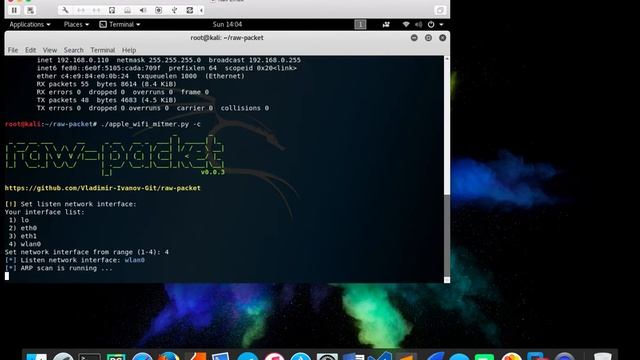Open the Places menu

pyautogui.click(x=76, y=24)
